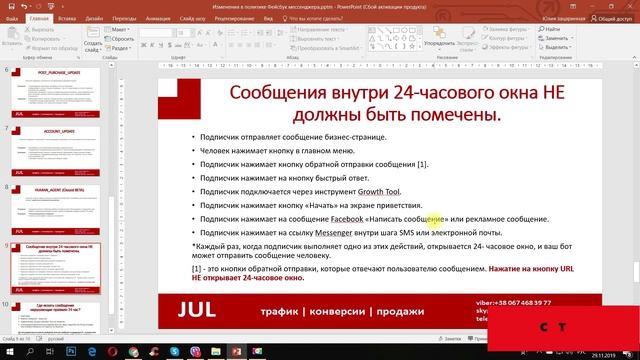This screenshot has height=360, width=640.
Task: Collapse the ribbon with the arrow
Action: pos(634,58)
